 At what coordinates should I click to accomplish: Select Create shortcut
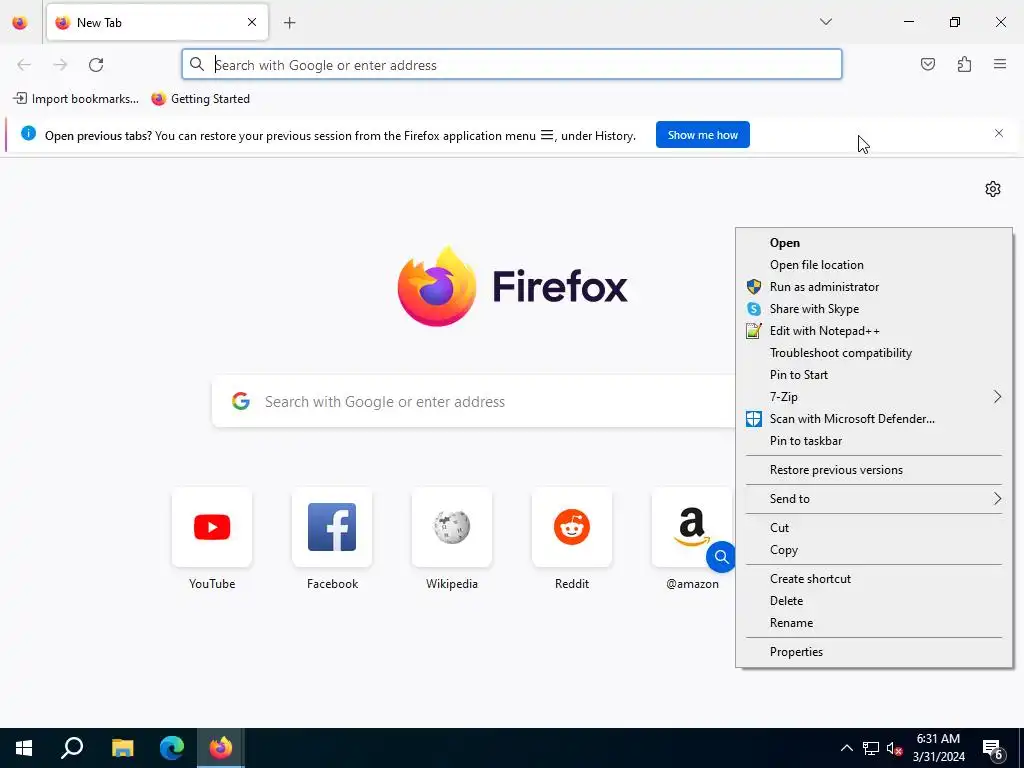pos(874,579)
